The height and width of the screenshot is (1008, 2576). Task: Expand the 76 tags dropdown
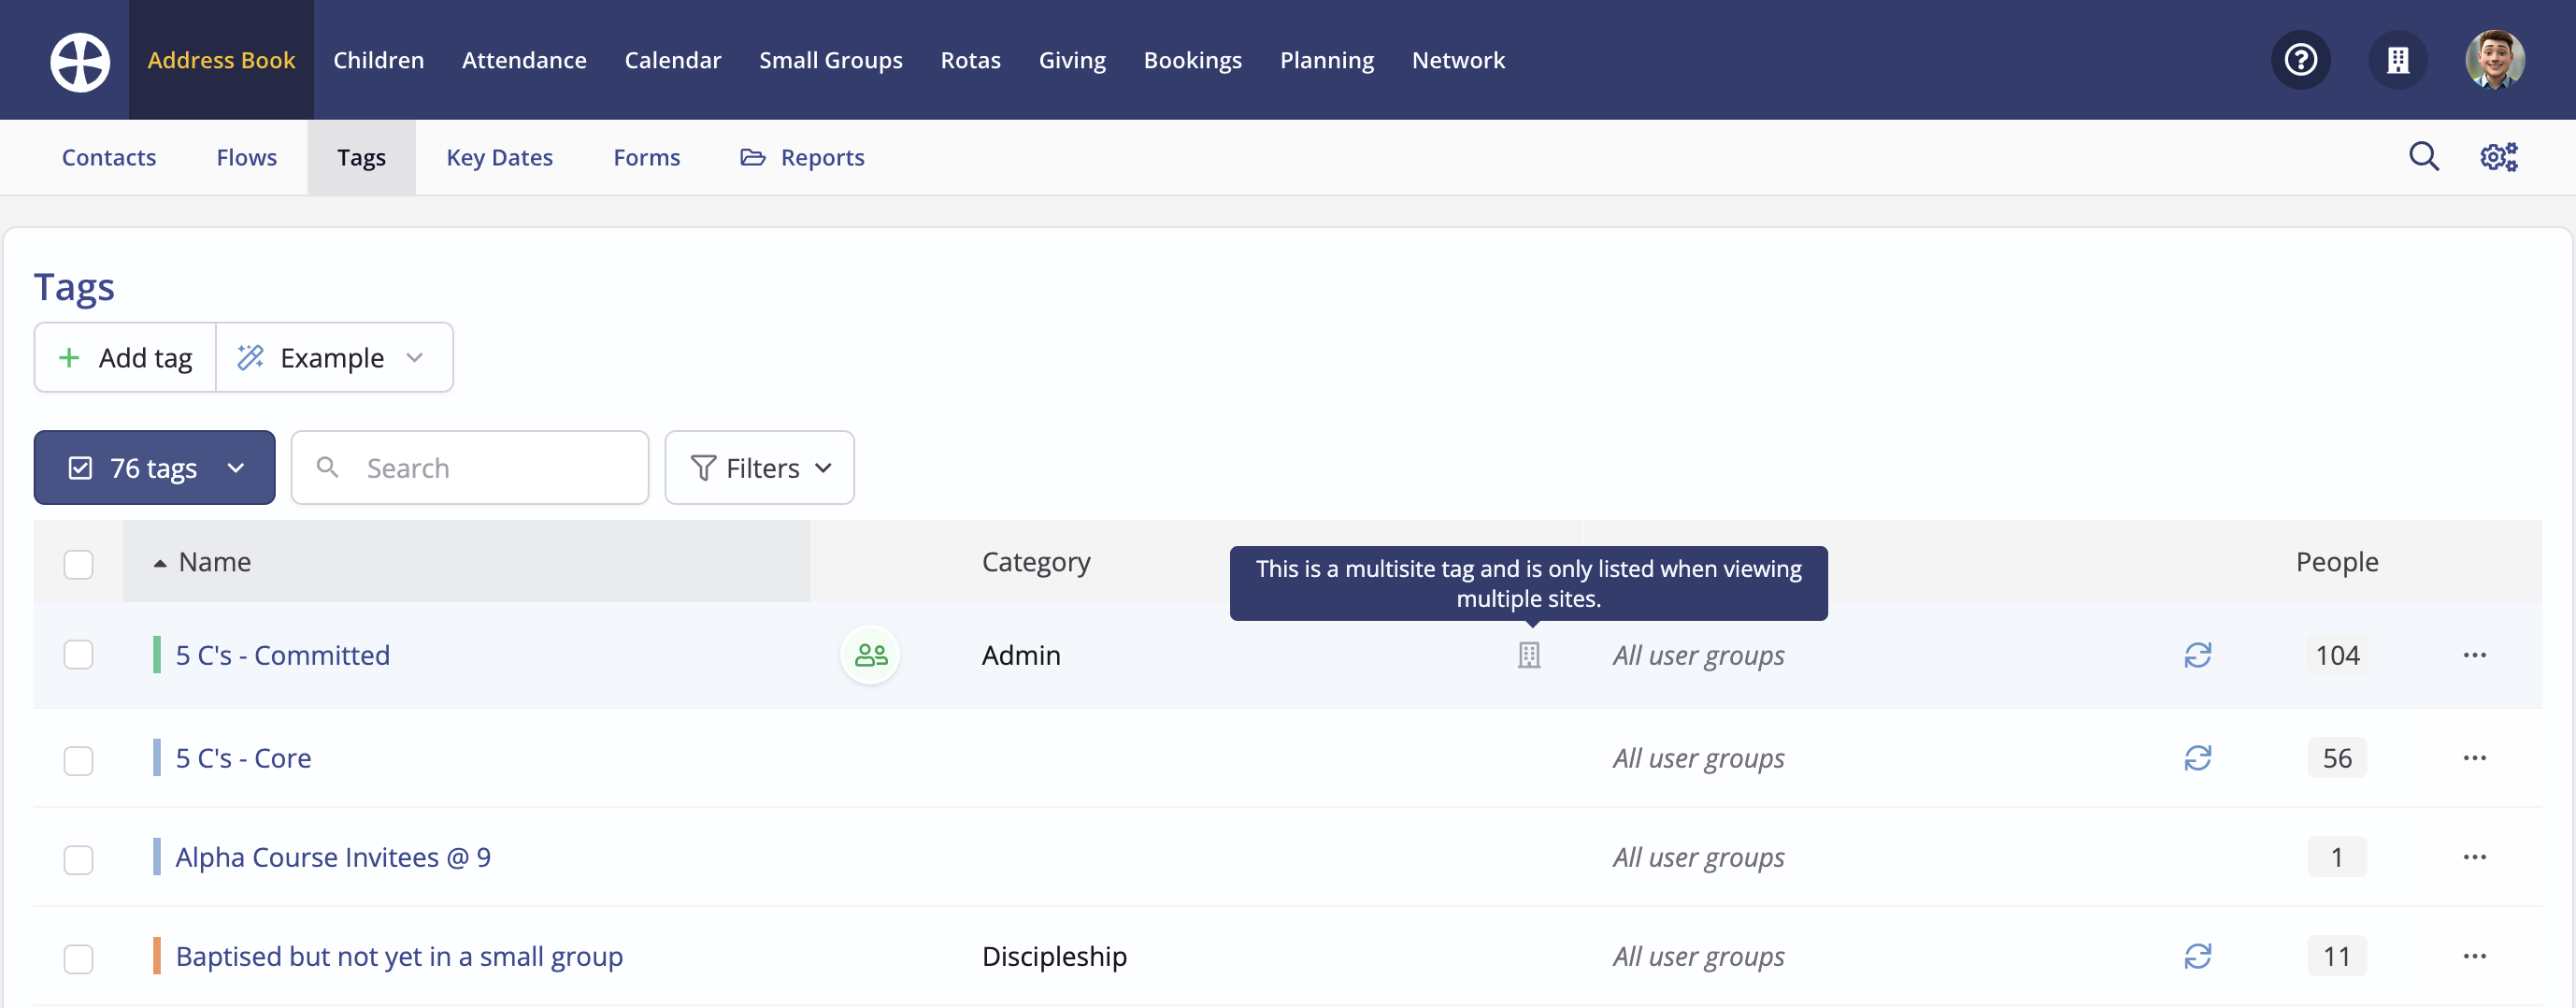(154, 468)
